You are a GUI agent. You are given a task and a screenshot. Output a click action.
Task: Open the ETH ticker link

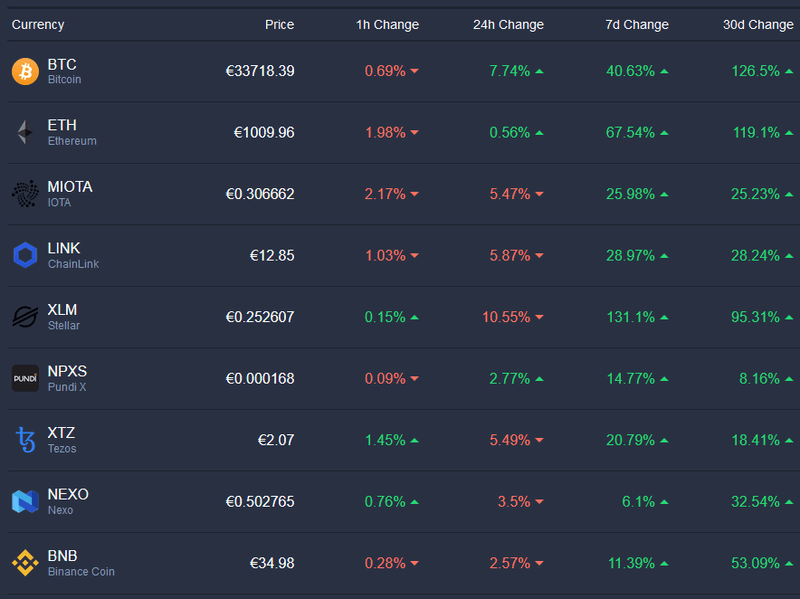[x=62, y=125]
